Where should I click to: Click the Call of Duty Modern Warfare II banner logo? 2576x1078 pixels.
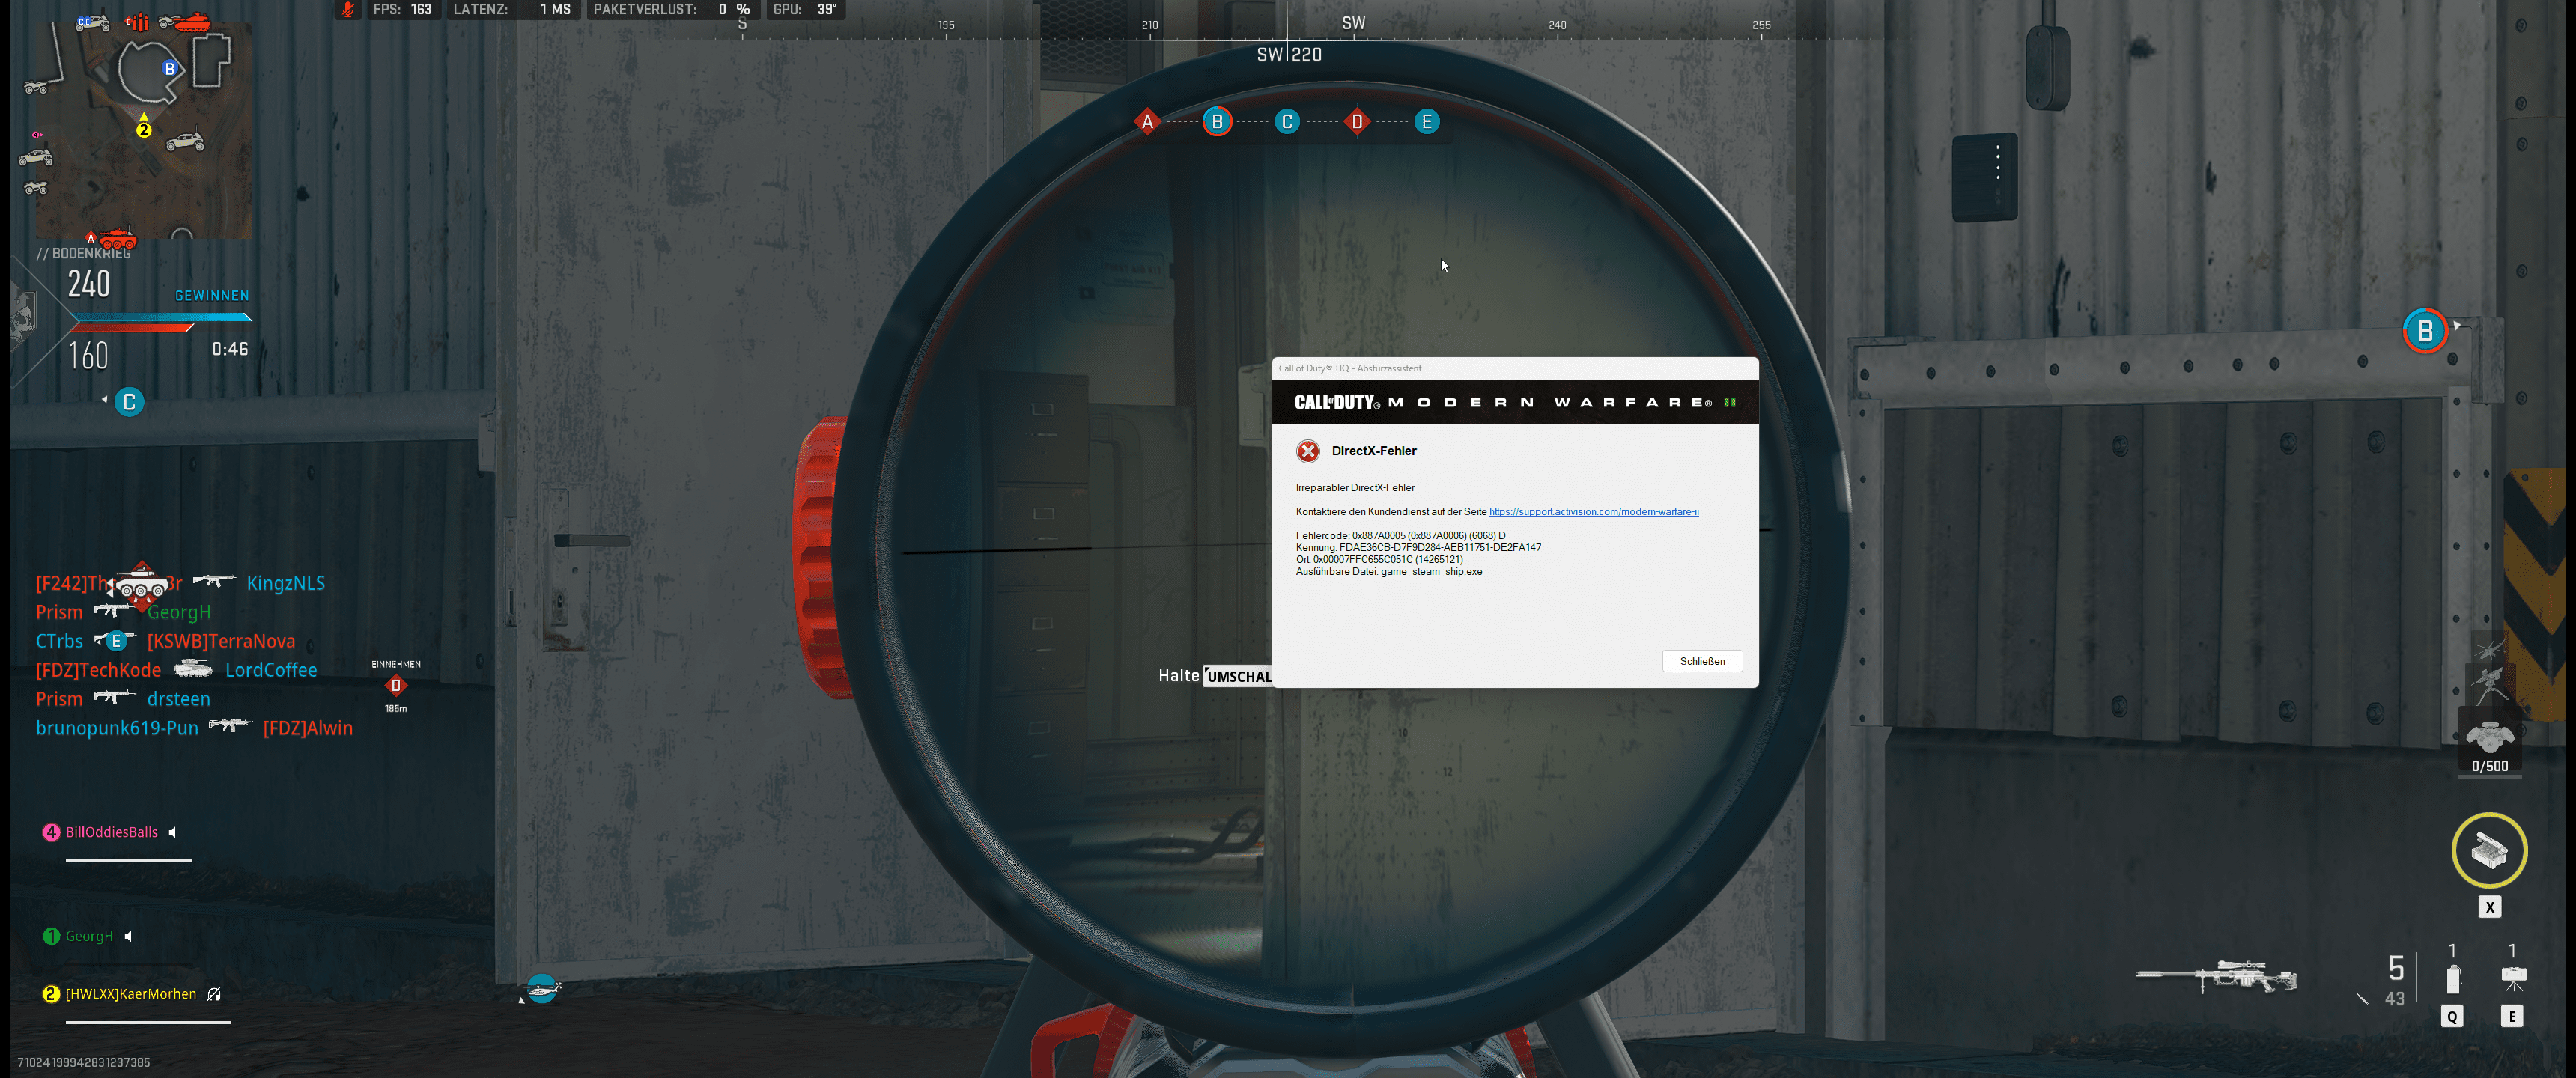coord(1514,402)
